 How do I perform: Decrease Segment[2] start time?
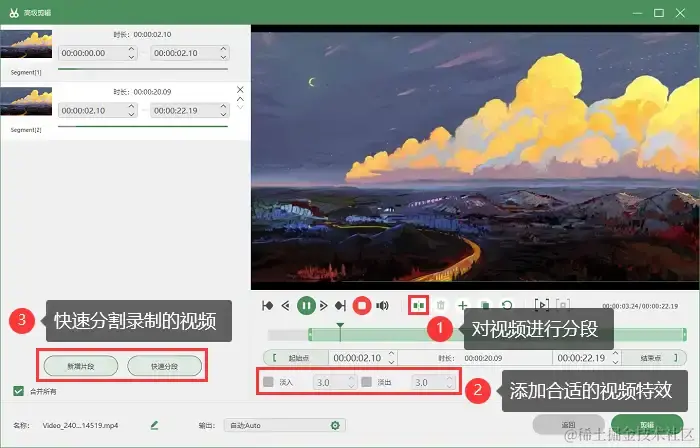[131, 115]
